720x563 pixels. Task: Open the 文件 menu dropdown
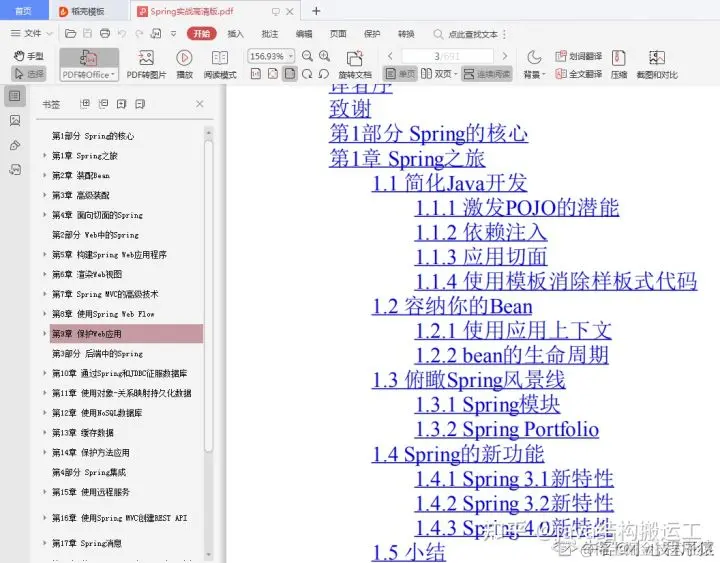click(31, 34)
